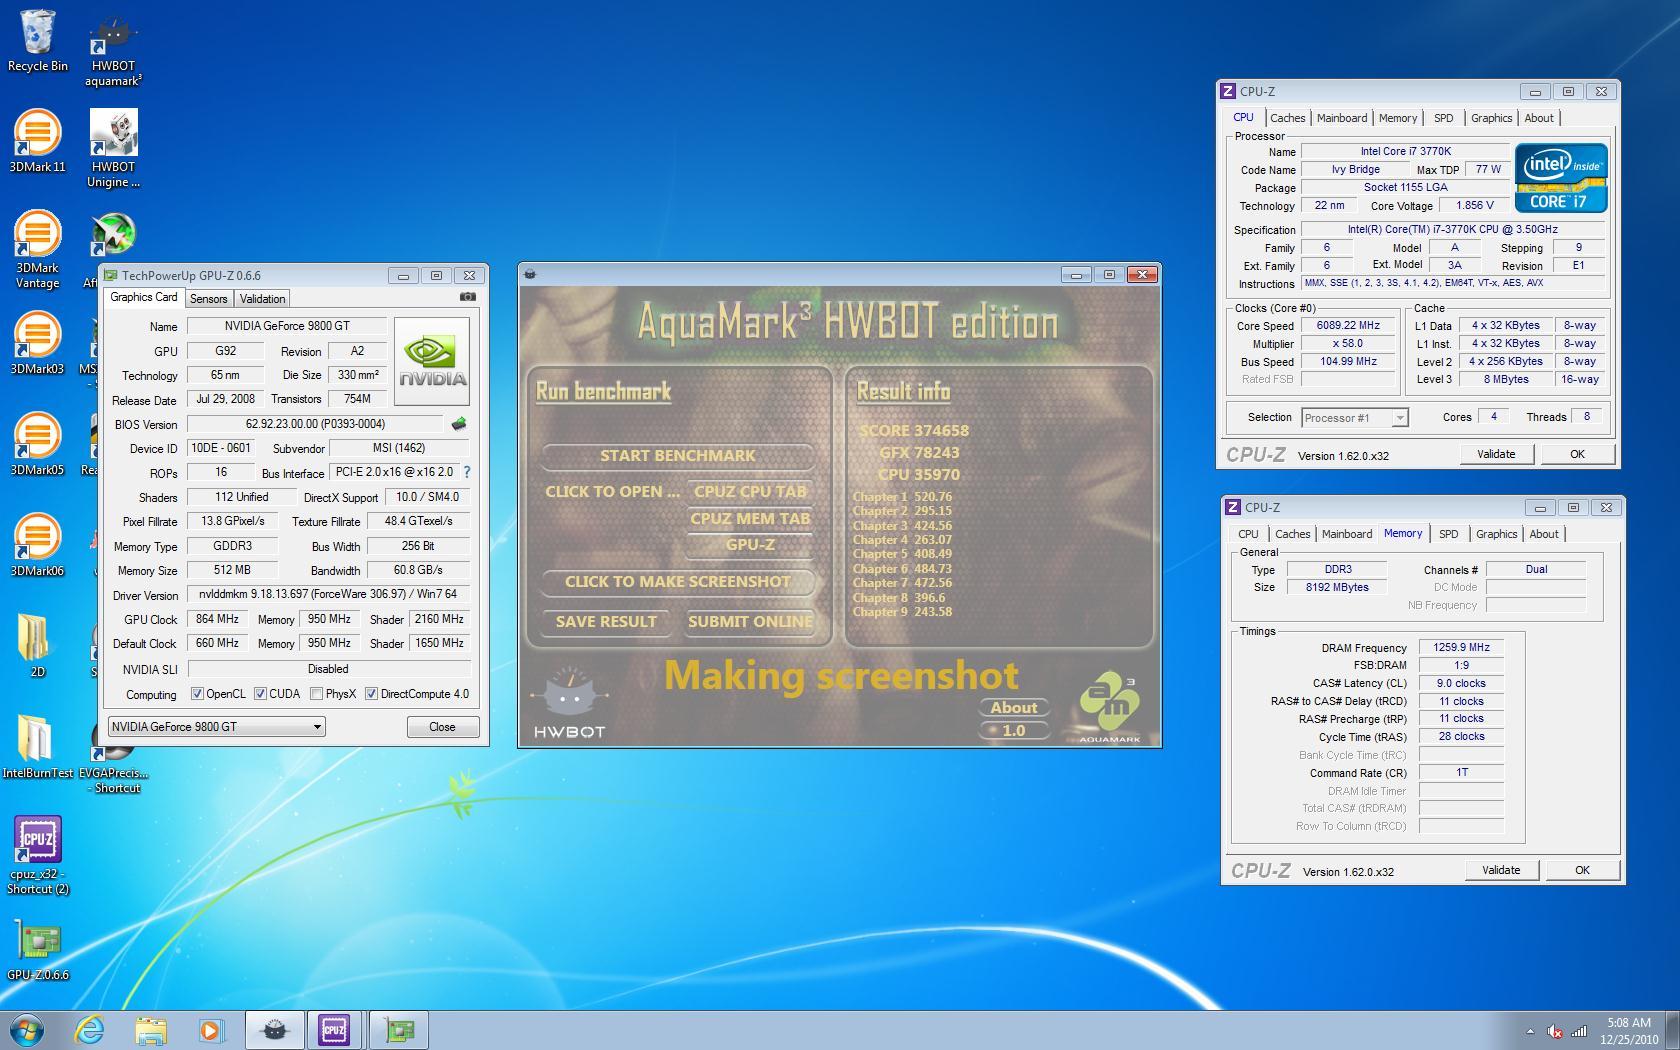Click Close button in GPU-Z
The width and height of the screenshot is (1680, 1050).
coord(442,727)
